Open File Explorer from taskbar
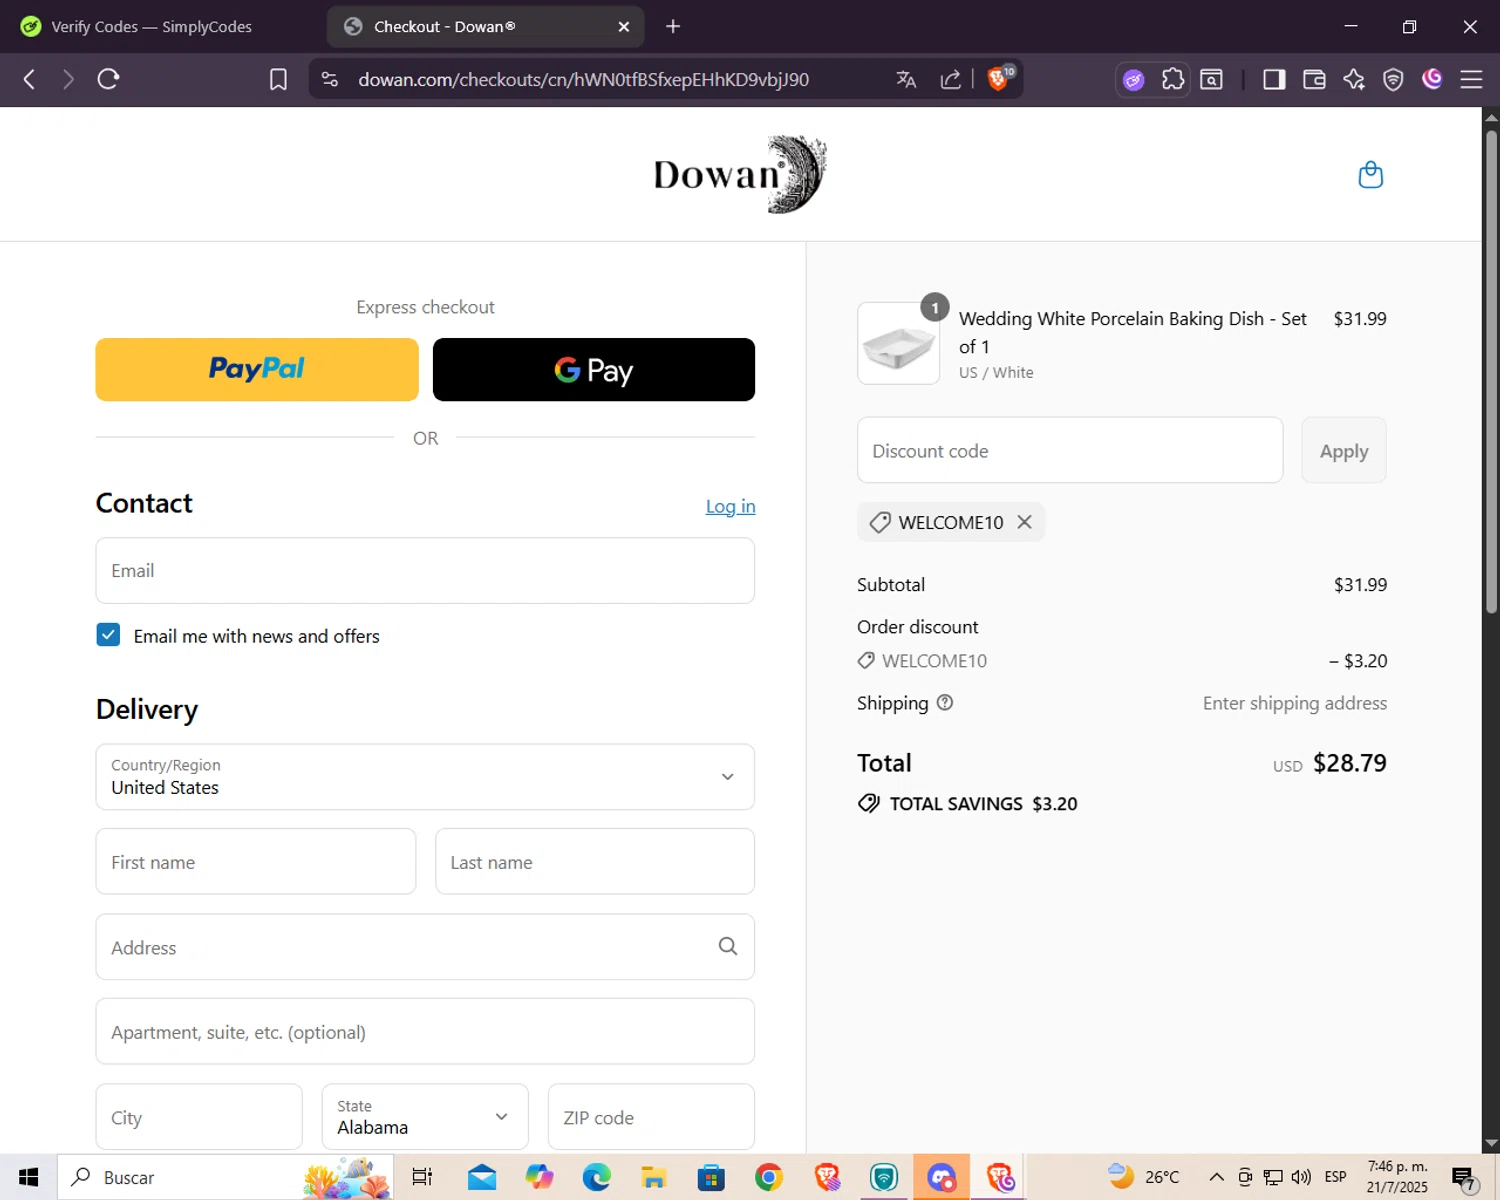The image size is (1500, 1200). [654, 1177]
